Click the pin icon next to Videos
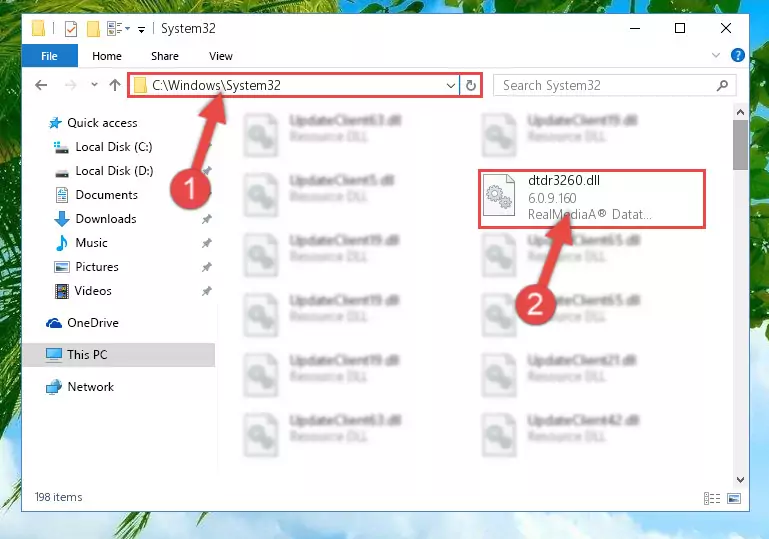This screenshot has height=539, width=769. (x=207, y=291)
